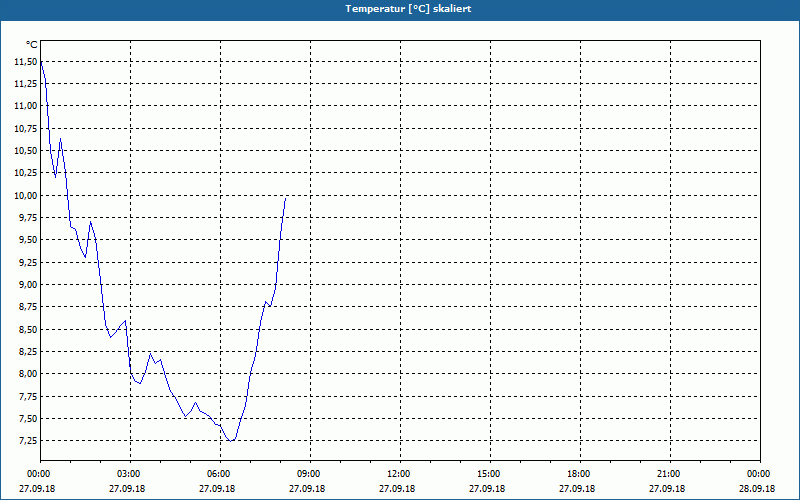Click the 10,00 y-axis value
The width and height of the screenshot is (800, 500).
click(26, 195)
